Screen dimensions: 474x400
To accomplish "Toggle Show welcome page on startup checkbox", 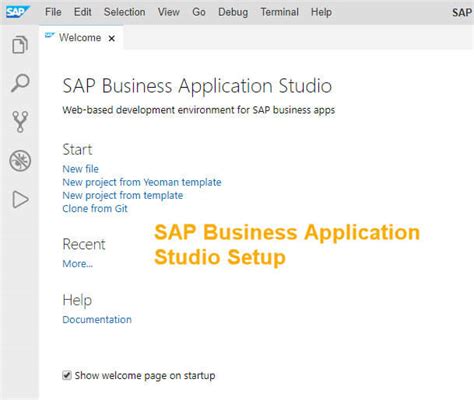I will point(67,375).
